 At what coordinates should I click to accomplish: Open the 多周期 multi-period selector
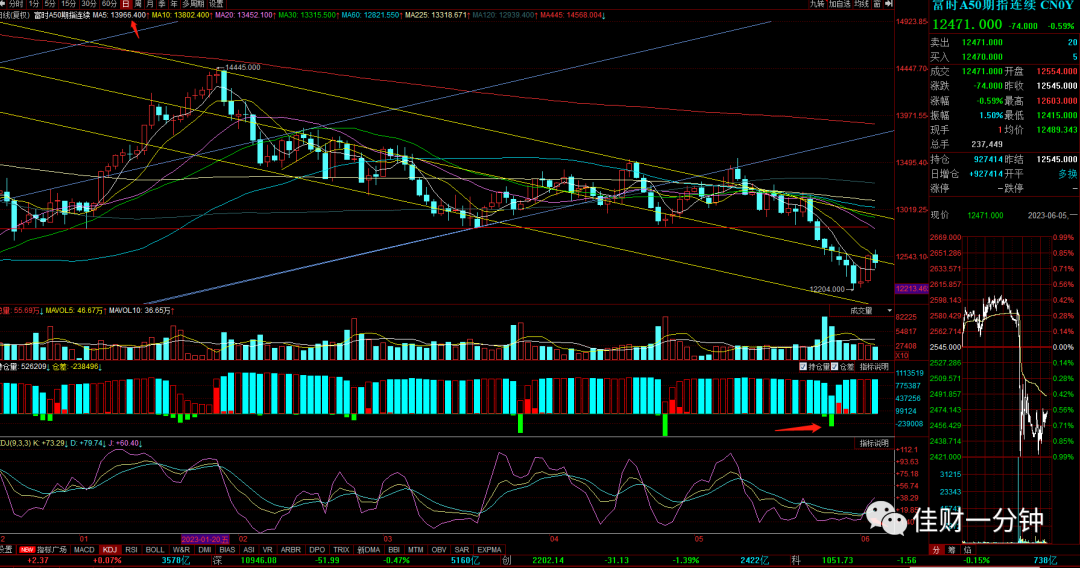coord(194,4)
